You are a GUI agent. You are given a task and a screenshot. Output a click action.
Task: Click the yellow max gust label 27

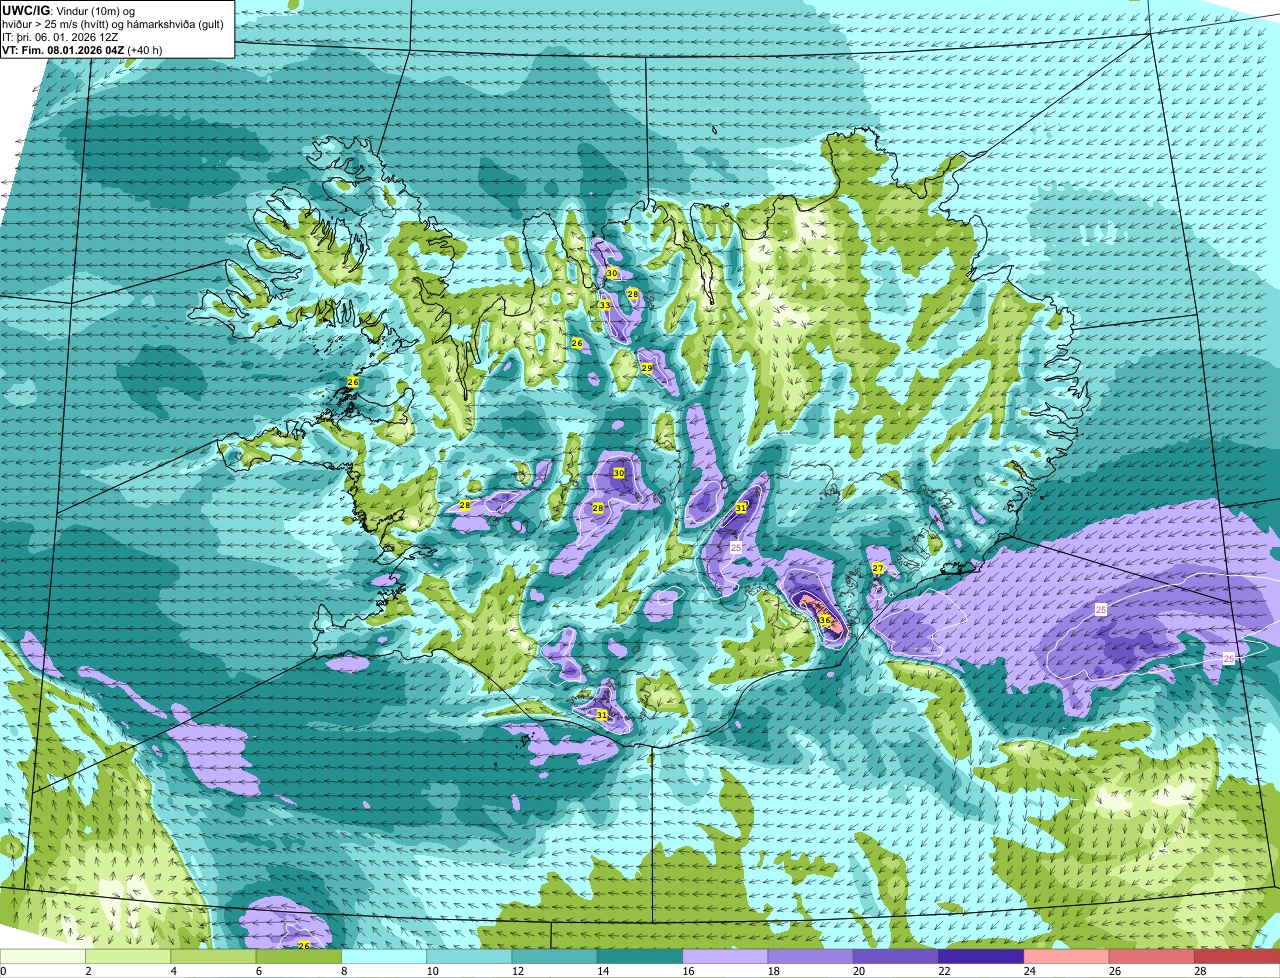coord(877,568)
